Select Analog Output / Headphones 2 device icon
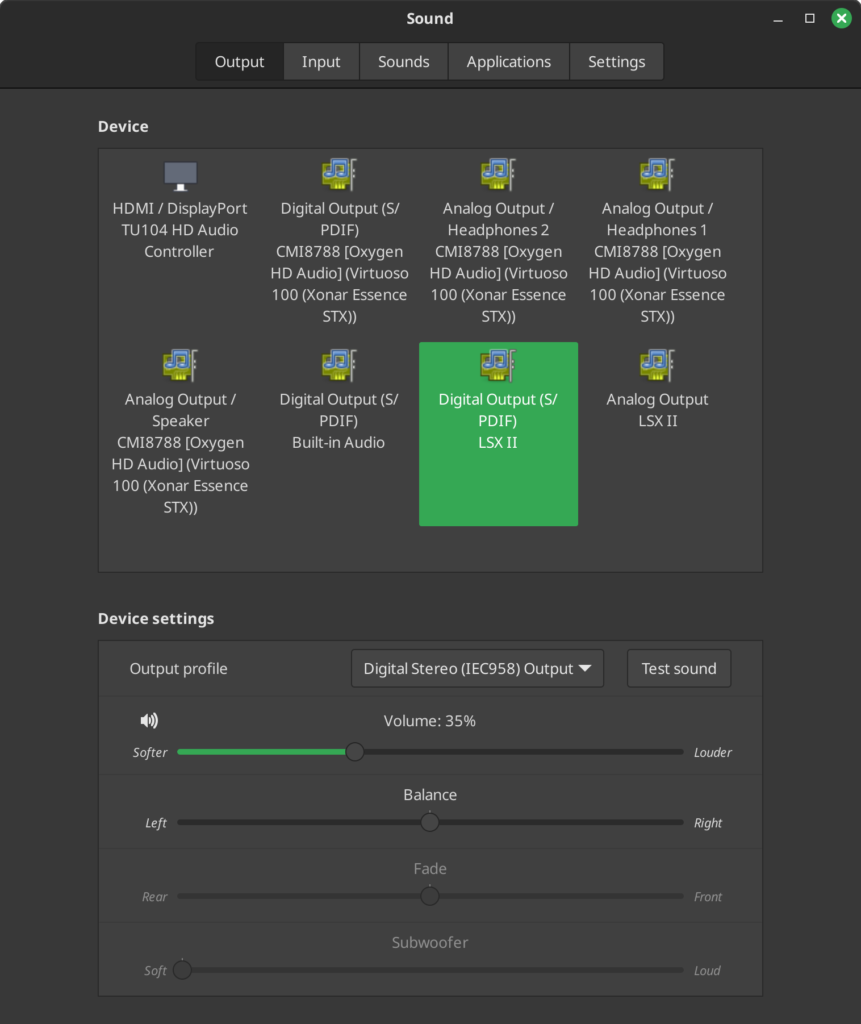Viewport: 861px width, 1024px height. click(x=498, y=175)
